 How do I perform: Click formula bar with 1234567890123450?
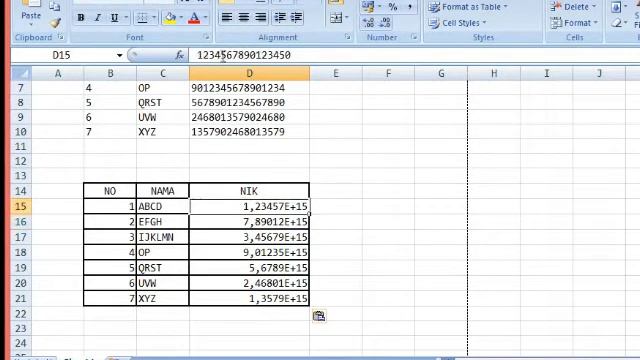(x=414, y=55)
